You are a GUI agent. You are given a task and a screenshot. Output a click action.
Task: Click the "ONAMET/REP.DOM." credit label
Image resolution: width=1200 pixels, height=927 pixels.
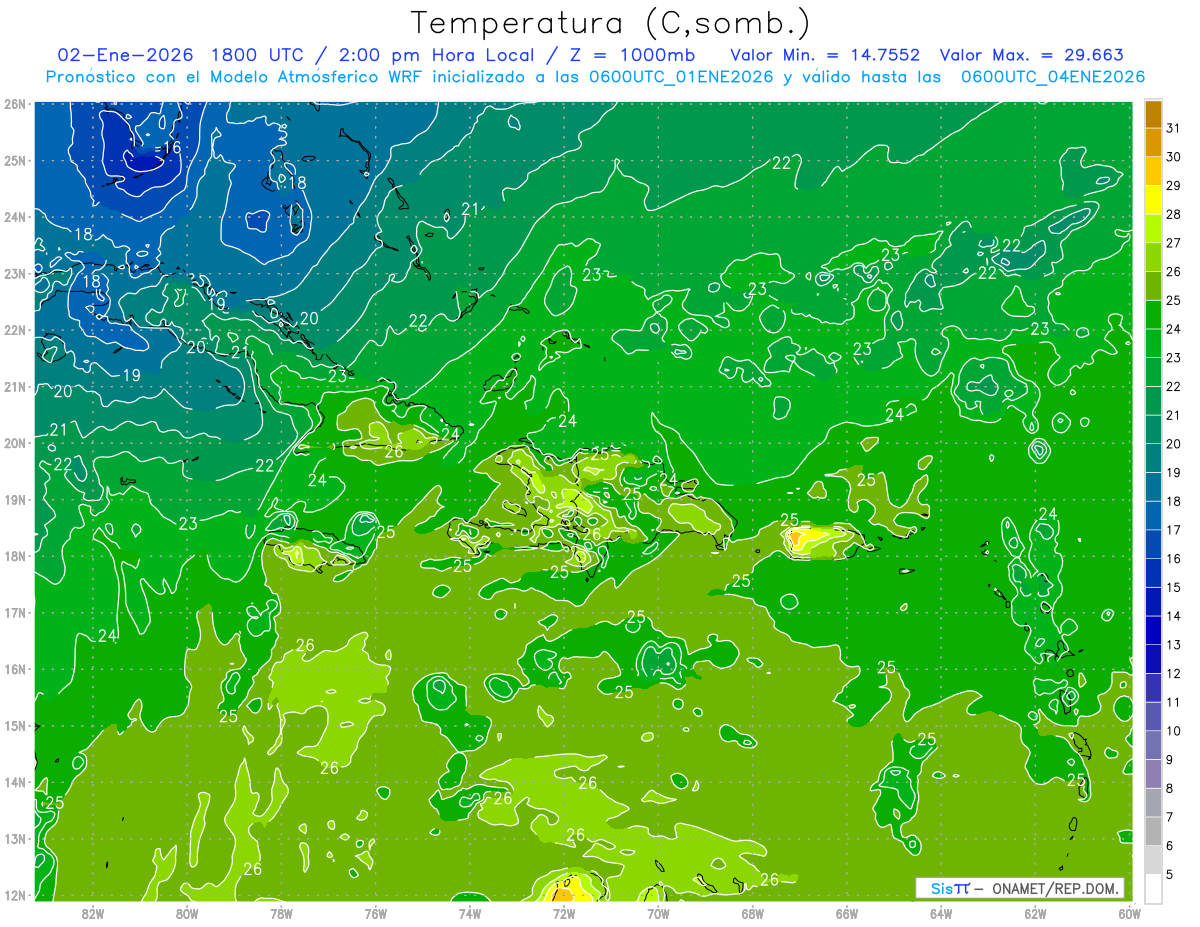(x=1055, y=888)
